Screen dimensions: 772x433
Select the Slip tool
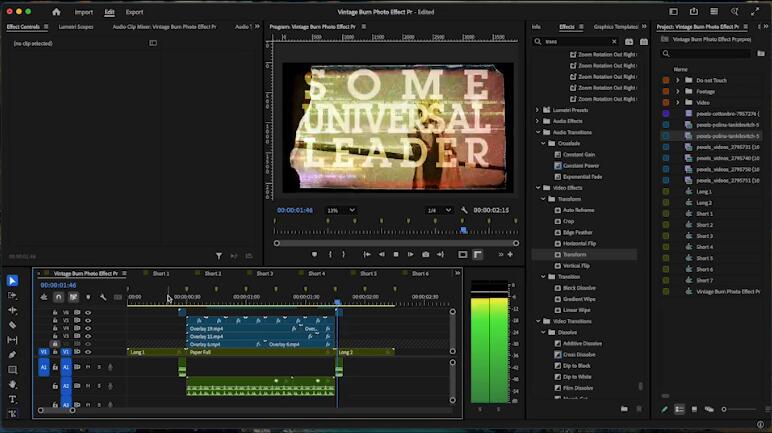click(13, 340)
